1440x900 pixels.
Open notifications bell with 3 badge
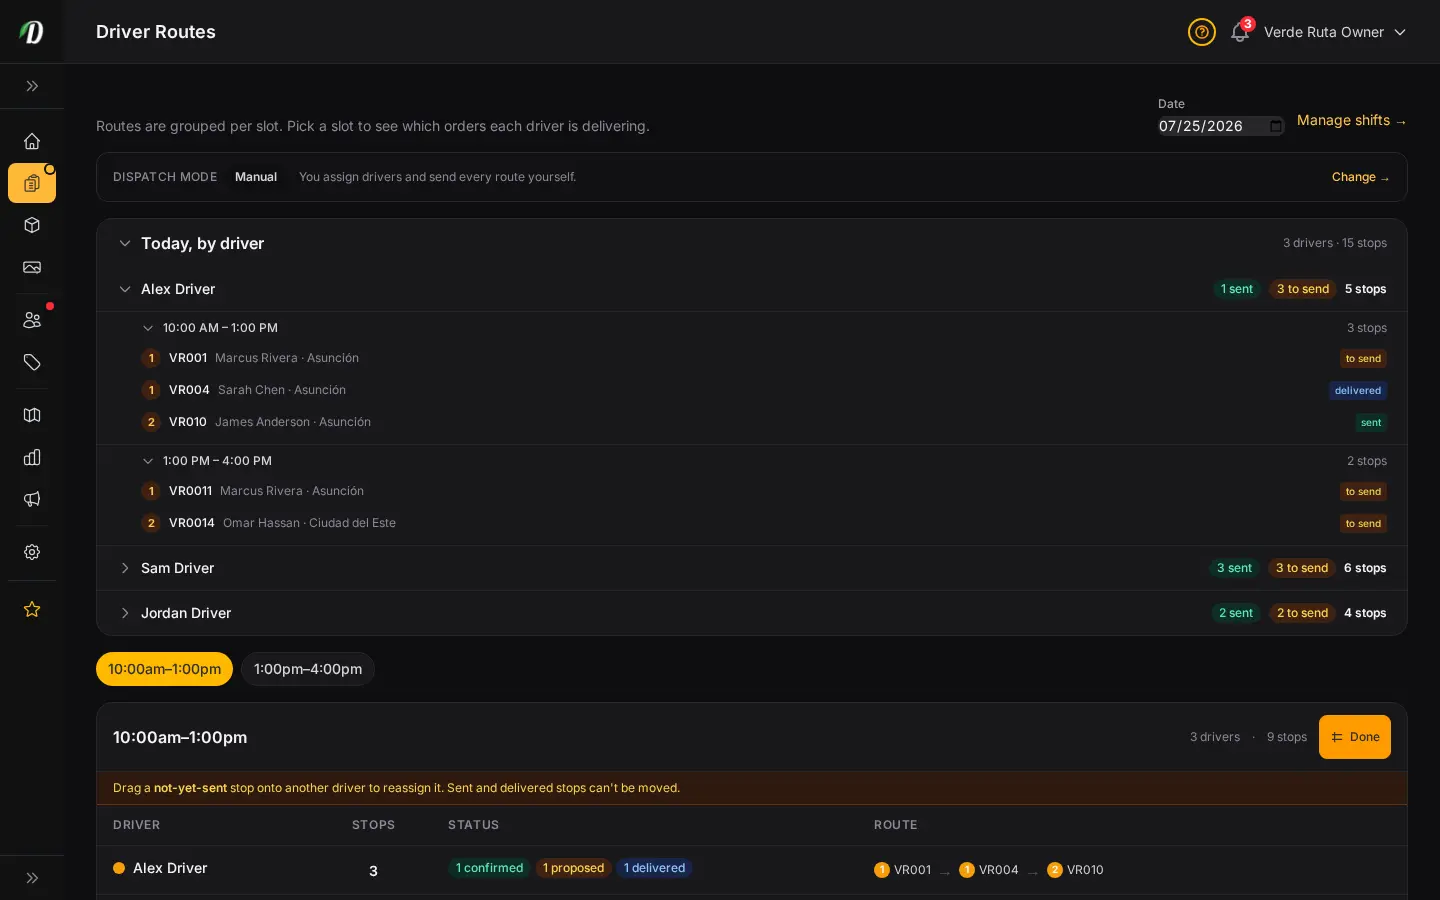tap(1240, 32)
